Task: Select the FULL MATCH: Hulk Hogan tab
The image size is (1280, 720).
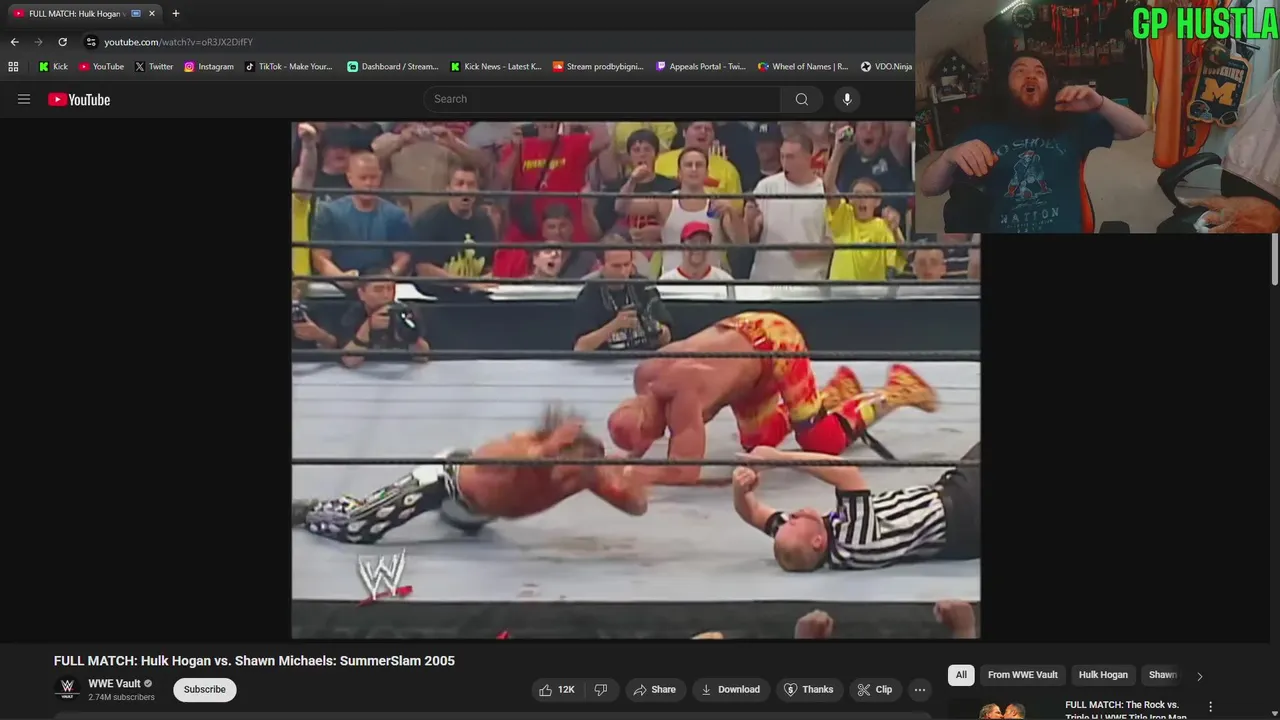Action: click(x=85, y=14)
